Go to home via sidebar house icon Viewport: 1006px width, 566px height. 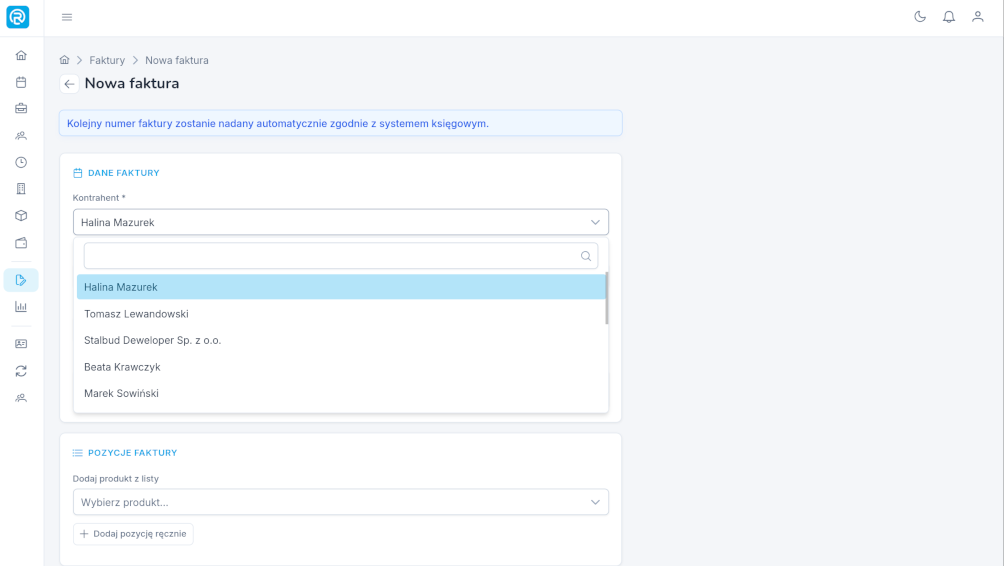coord(21,55)
